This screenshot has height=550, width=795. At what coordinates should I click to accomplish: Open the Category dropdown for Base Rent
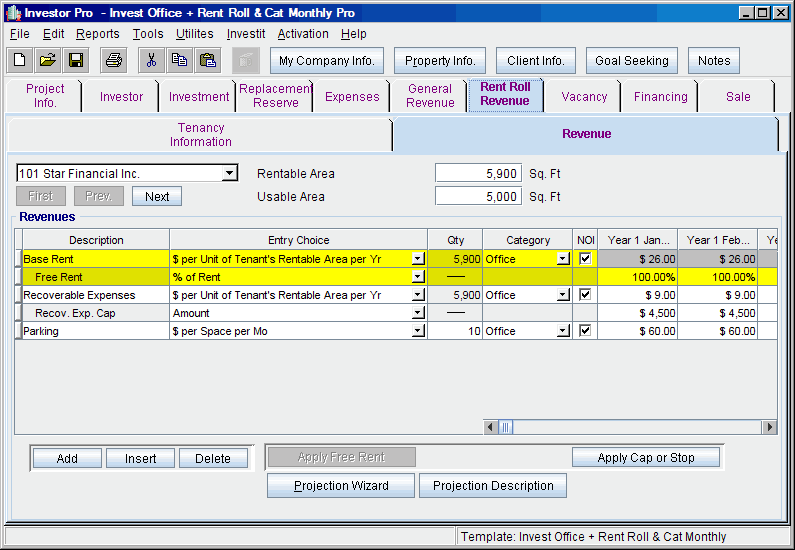click(563, 259)
